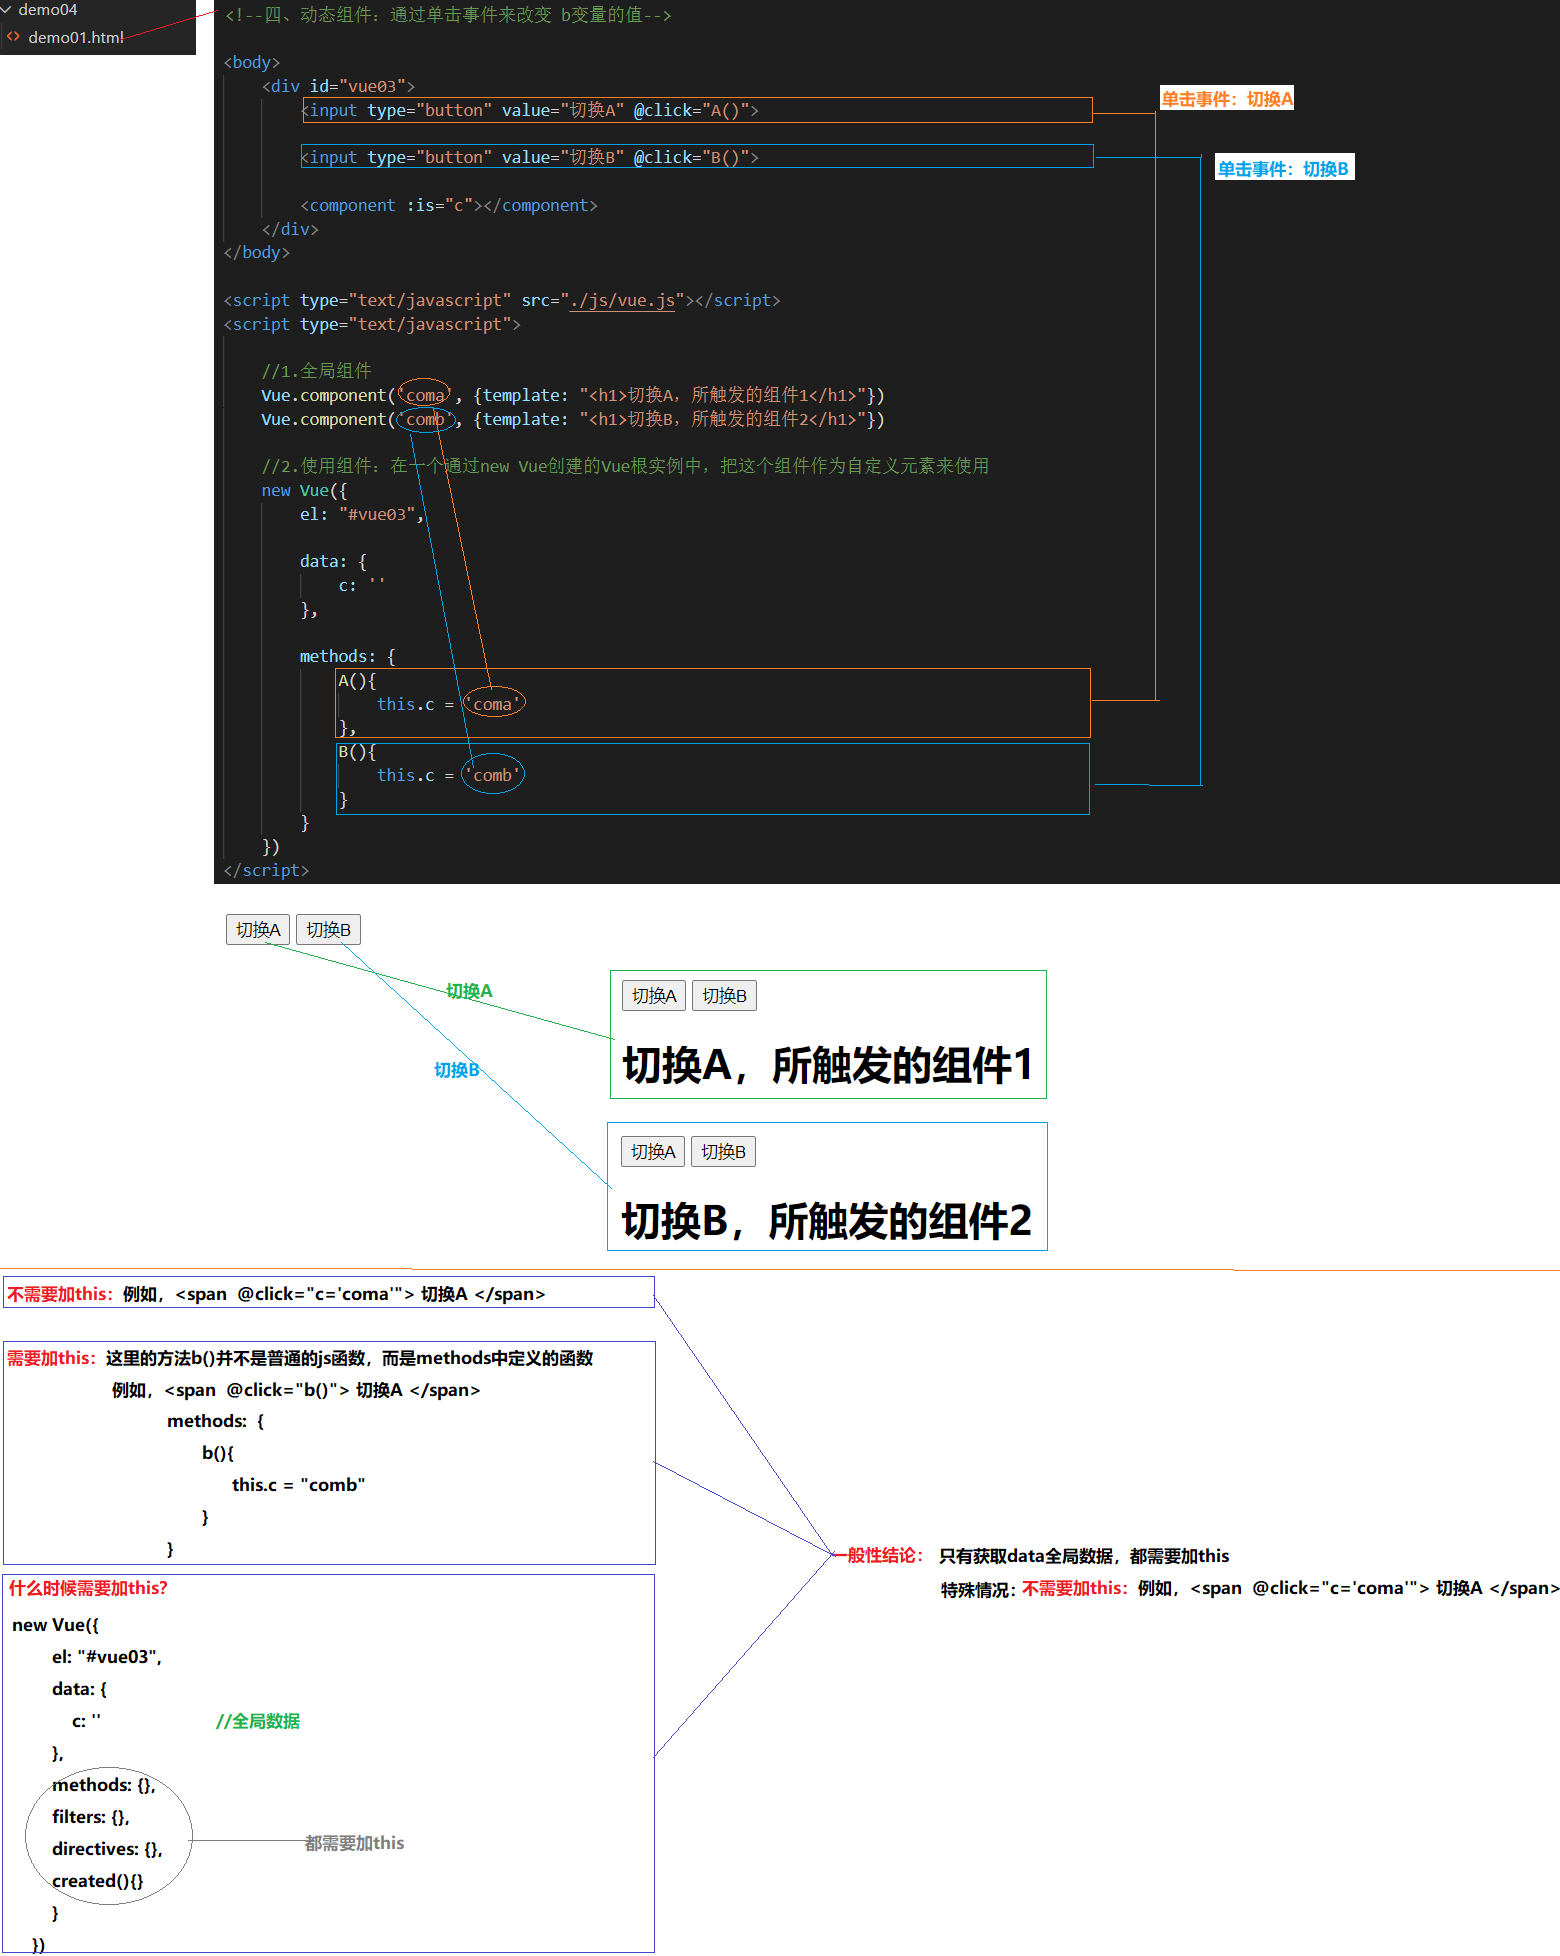This screenshot has width=1560, height=1956.
Task: Click the heading 切换A，所触发的组件1
Action: [x=827, y=1065]
